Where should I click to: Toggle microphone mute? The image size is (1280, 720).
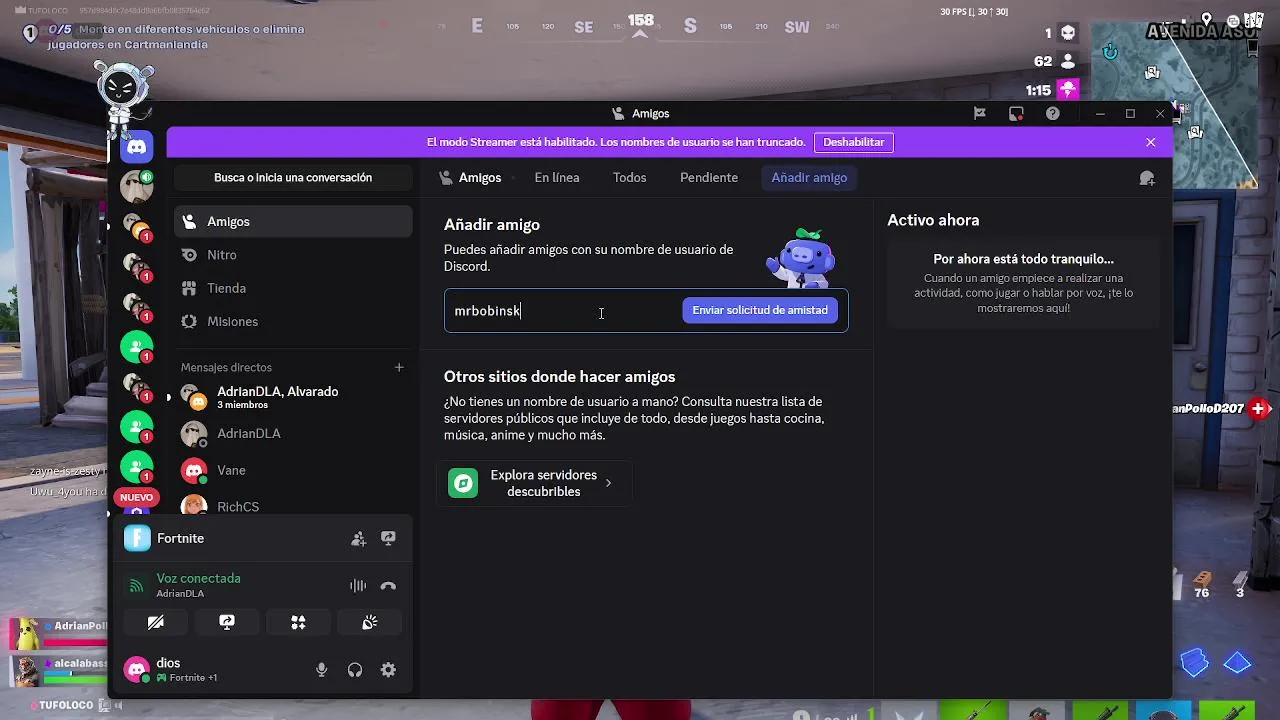[321, 670]
